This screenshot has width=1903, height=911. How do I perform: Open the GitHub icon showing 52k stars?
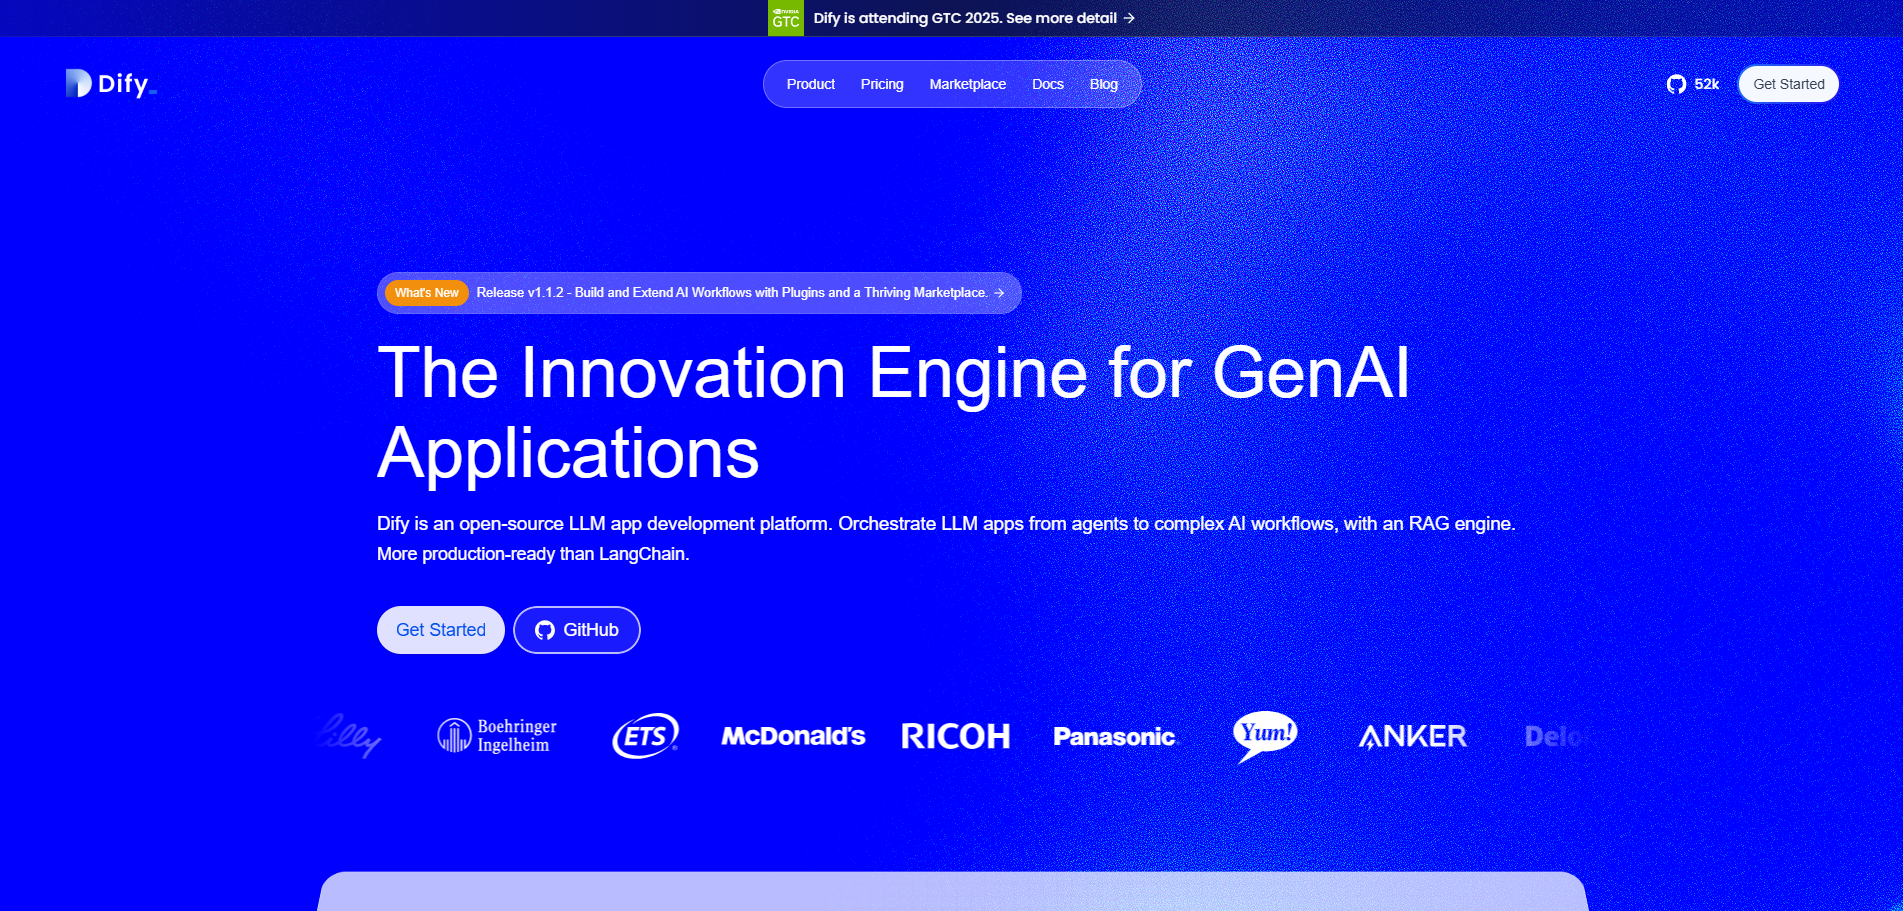pyautogui.click(x=1676, y=84)
